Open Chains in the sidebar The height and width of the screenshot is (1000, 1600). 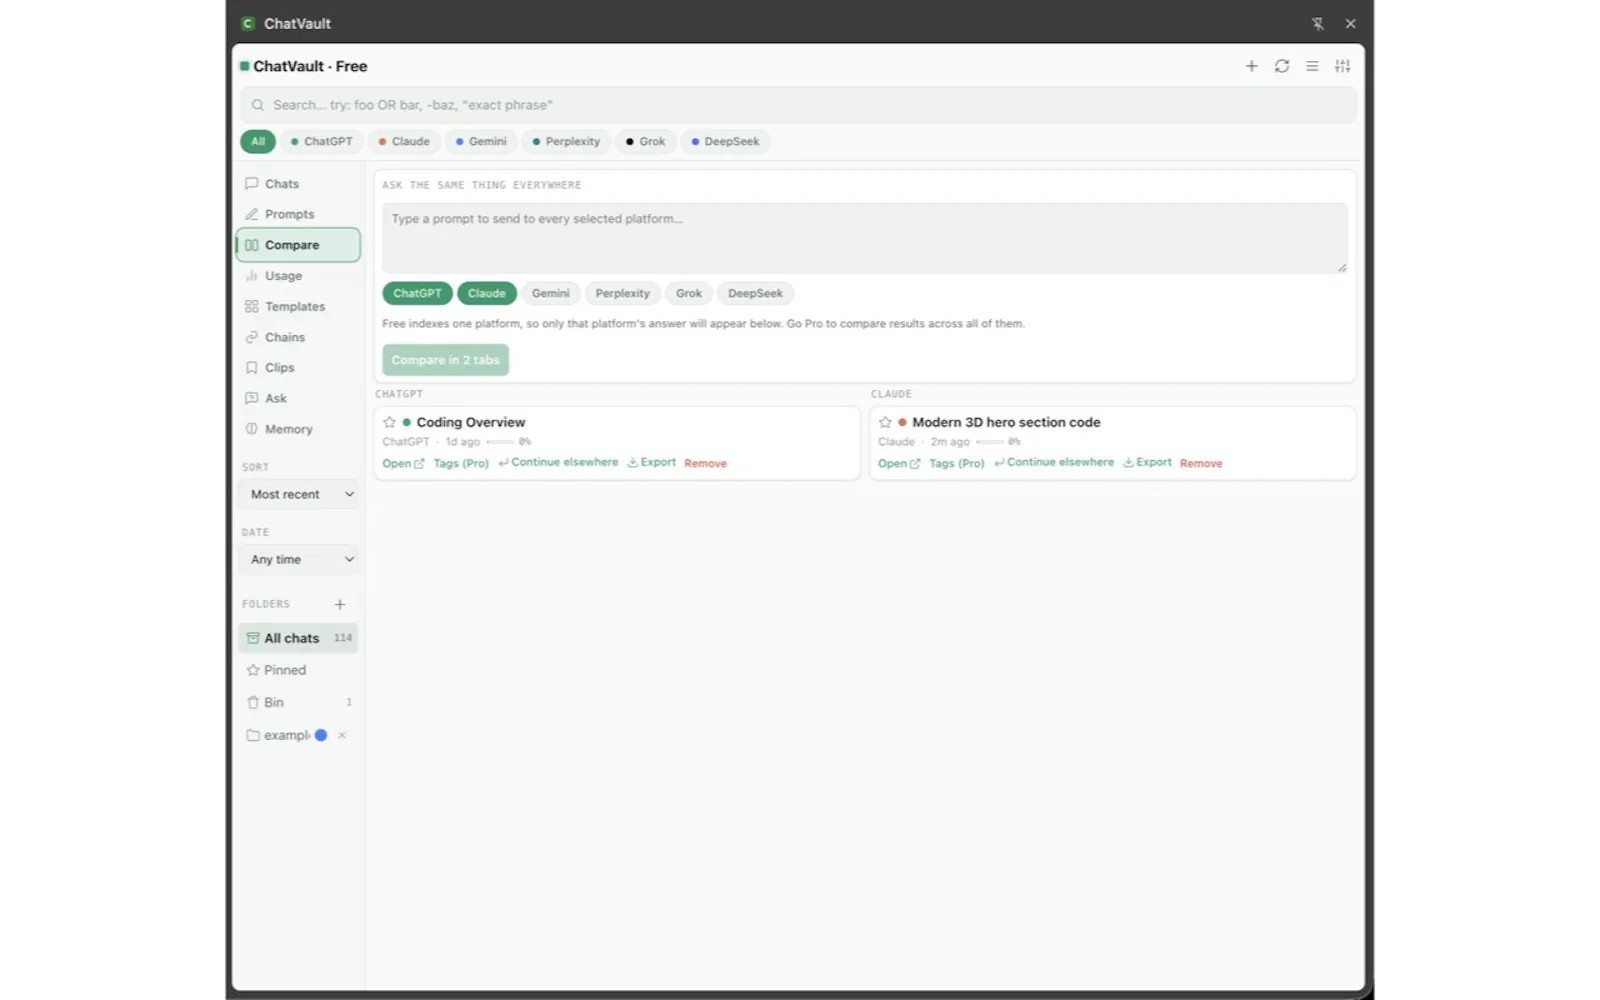298,337
